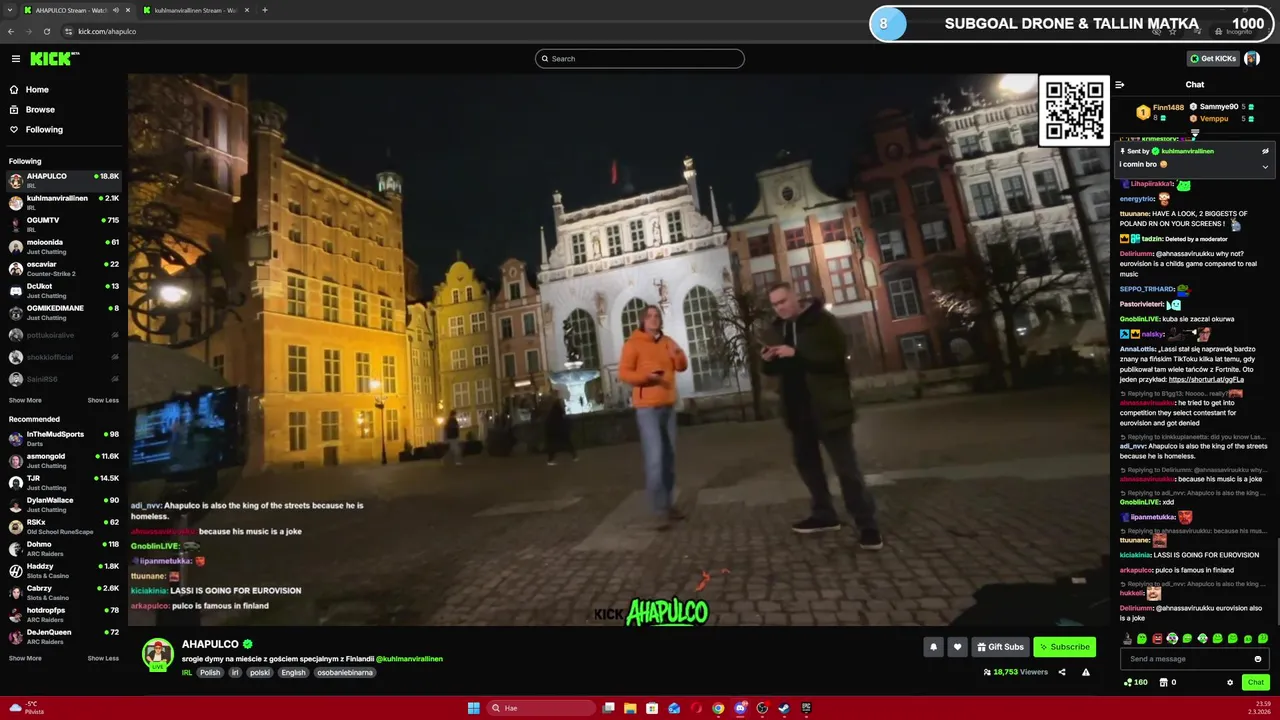
Task: Click top gifter Finn1488
Action: 1160,111
